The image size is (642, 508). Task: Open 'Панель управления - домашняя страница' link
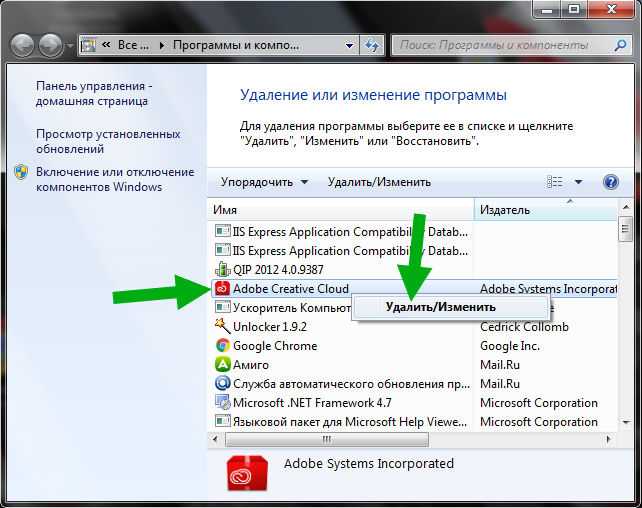coord(94,93)
